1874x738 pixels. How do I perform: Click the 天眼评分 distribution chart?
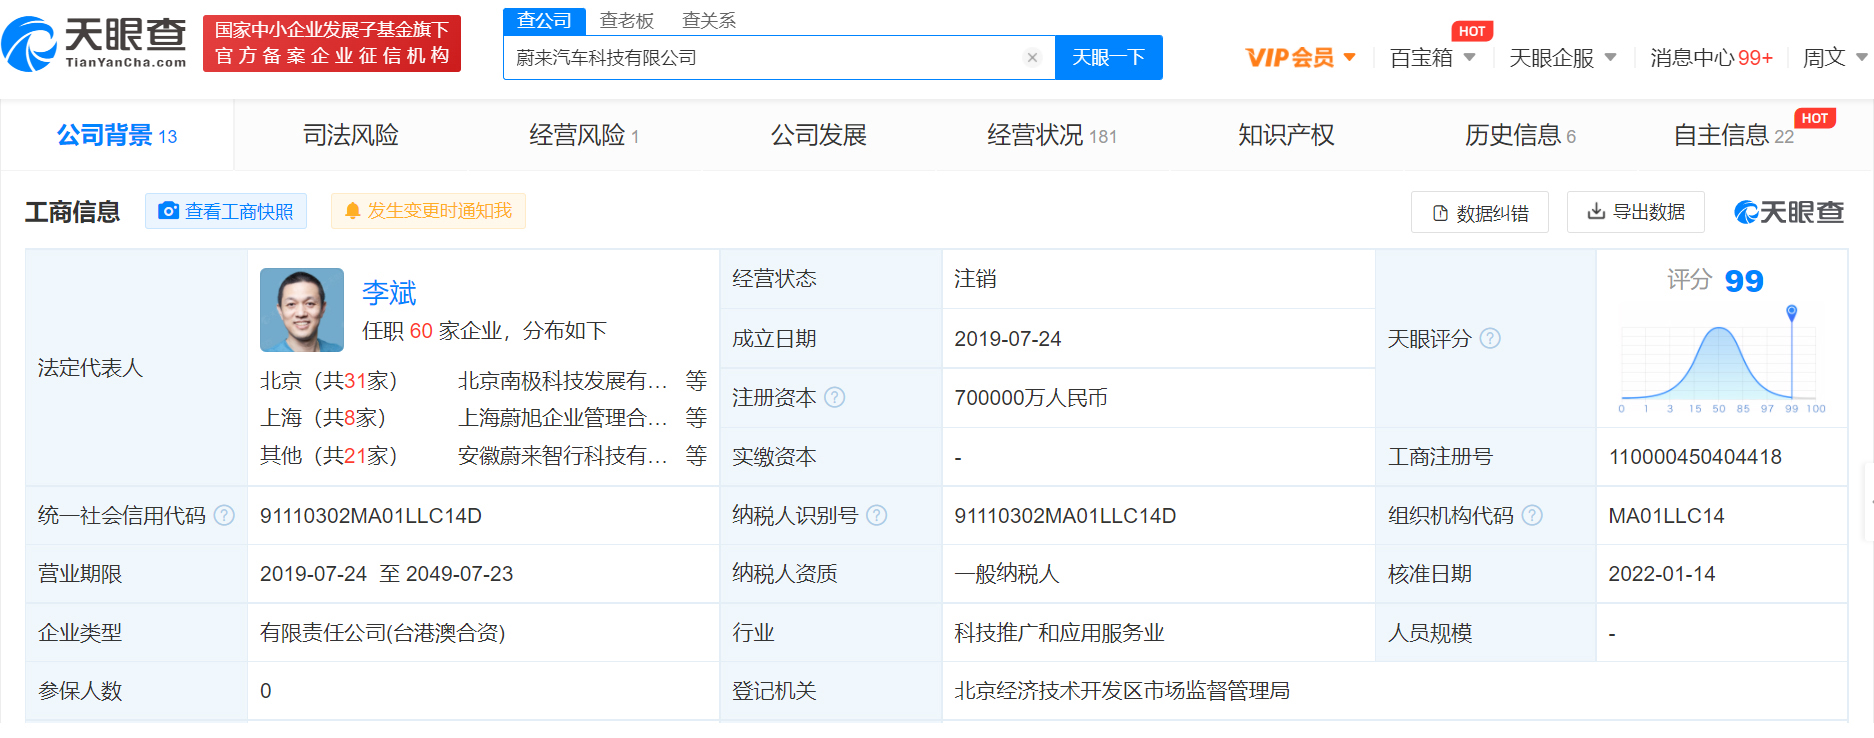pyautogui.click(x=1721, y=361)
